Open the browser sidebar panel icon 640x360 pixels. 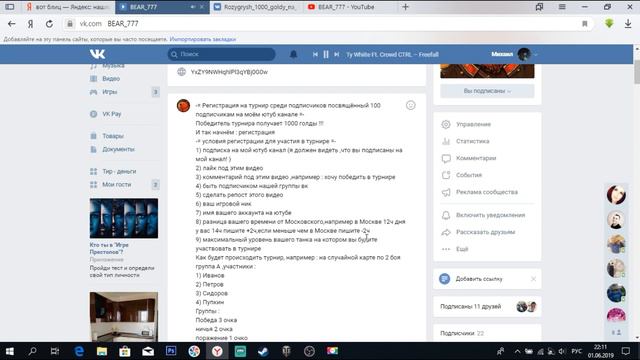9,7
